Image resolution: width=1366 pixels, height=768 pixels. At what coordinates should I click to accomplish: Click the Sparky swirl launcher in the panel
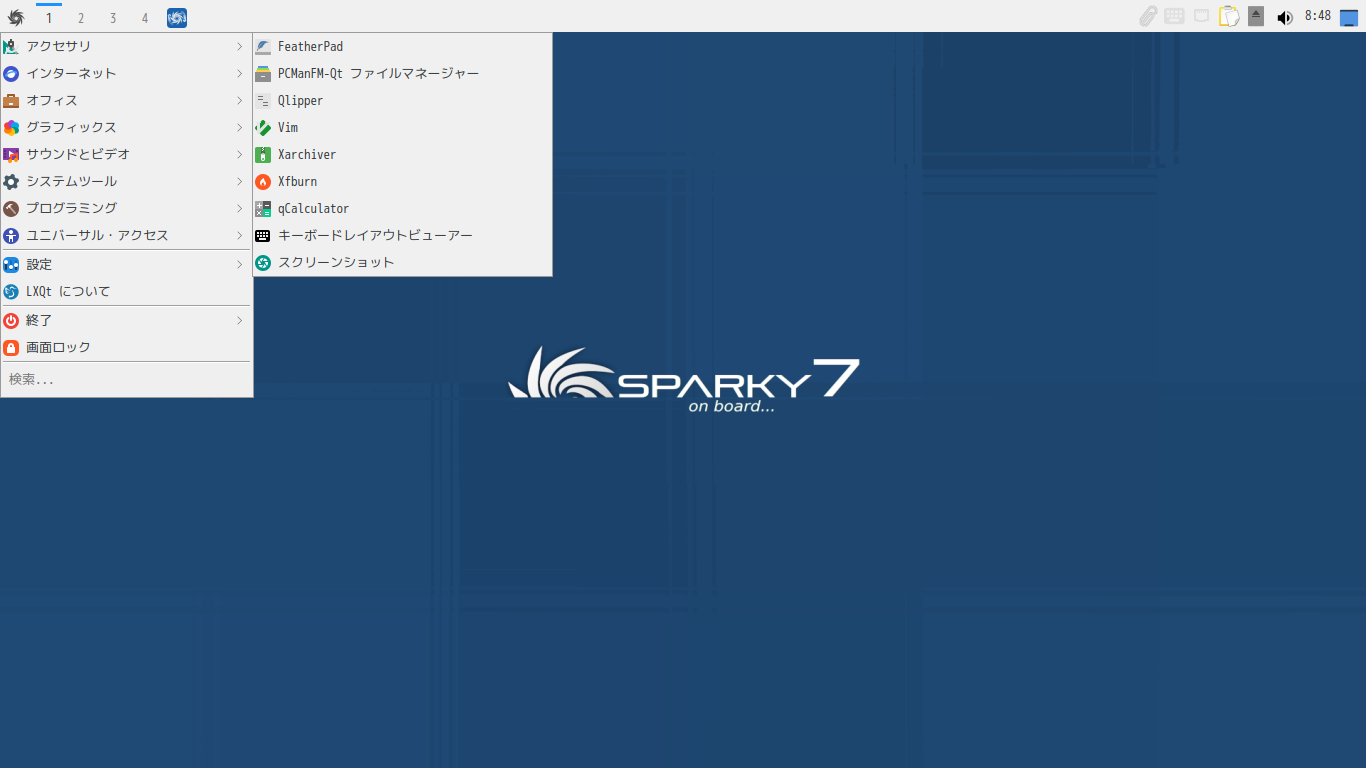click(x=177, y=18)
